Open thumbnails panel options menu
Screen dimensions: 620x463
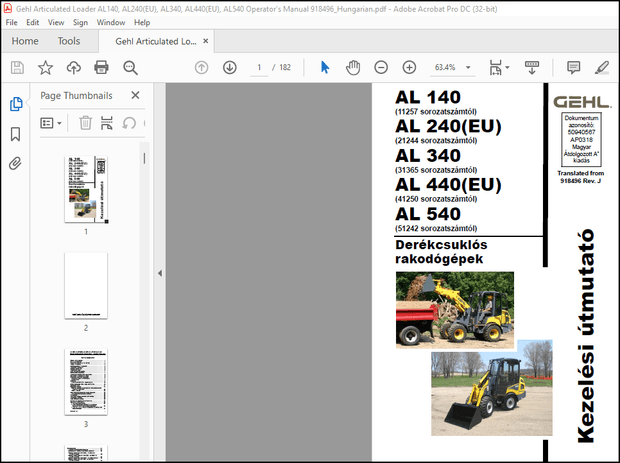[51, 123]
